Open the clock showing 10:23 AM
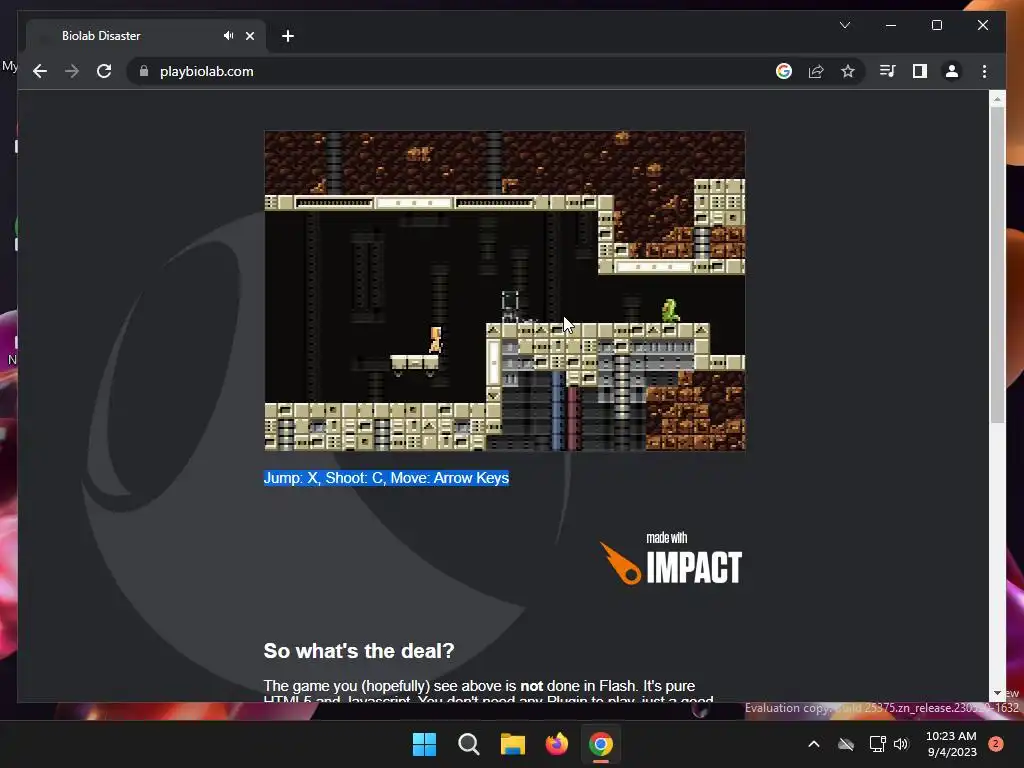1024x768 pixels. [x=952, y=744]
